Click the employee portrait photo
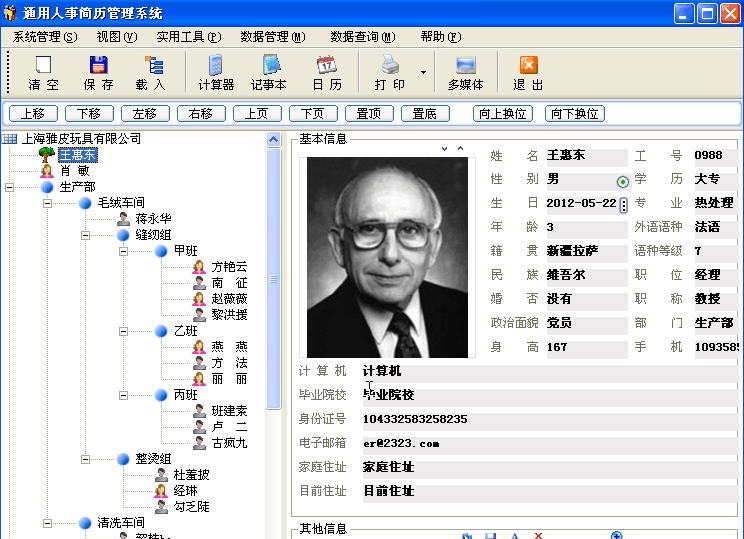Screen dimensions: 744x539 (387, 257)
